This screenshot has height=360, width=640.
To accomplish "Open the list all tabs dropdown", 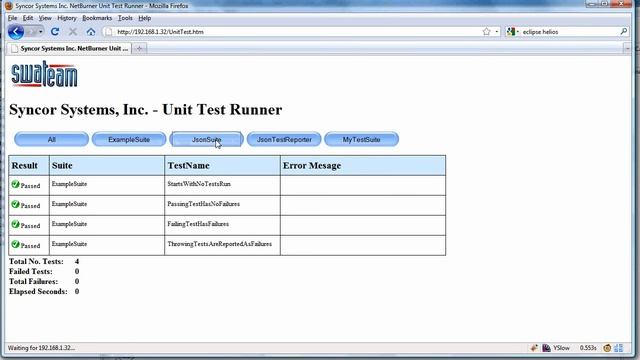I will [x=627, y=49].
